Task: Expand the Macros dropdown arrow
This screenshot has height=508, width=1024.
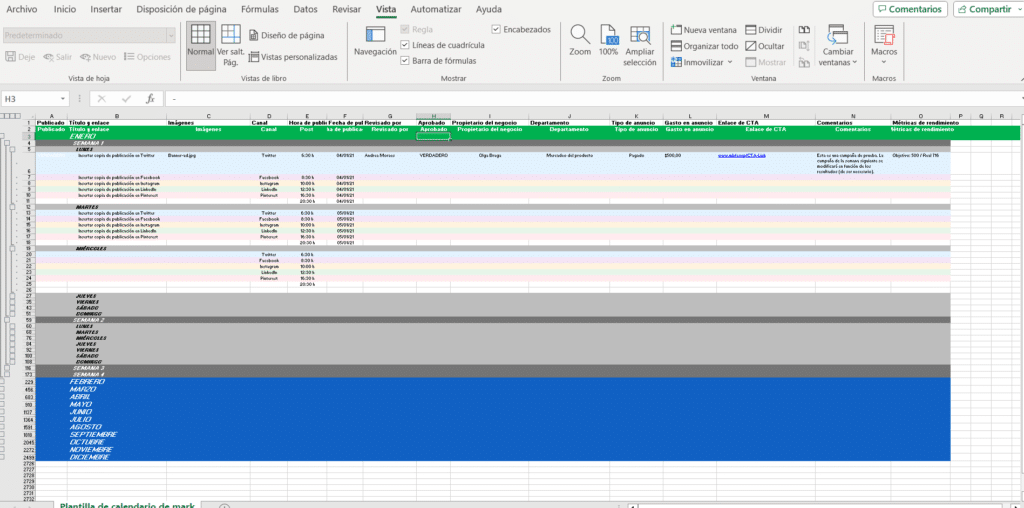Action: pos(884,63)
